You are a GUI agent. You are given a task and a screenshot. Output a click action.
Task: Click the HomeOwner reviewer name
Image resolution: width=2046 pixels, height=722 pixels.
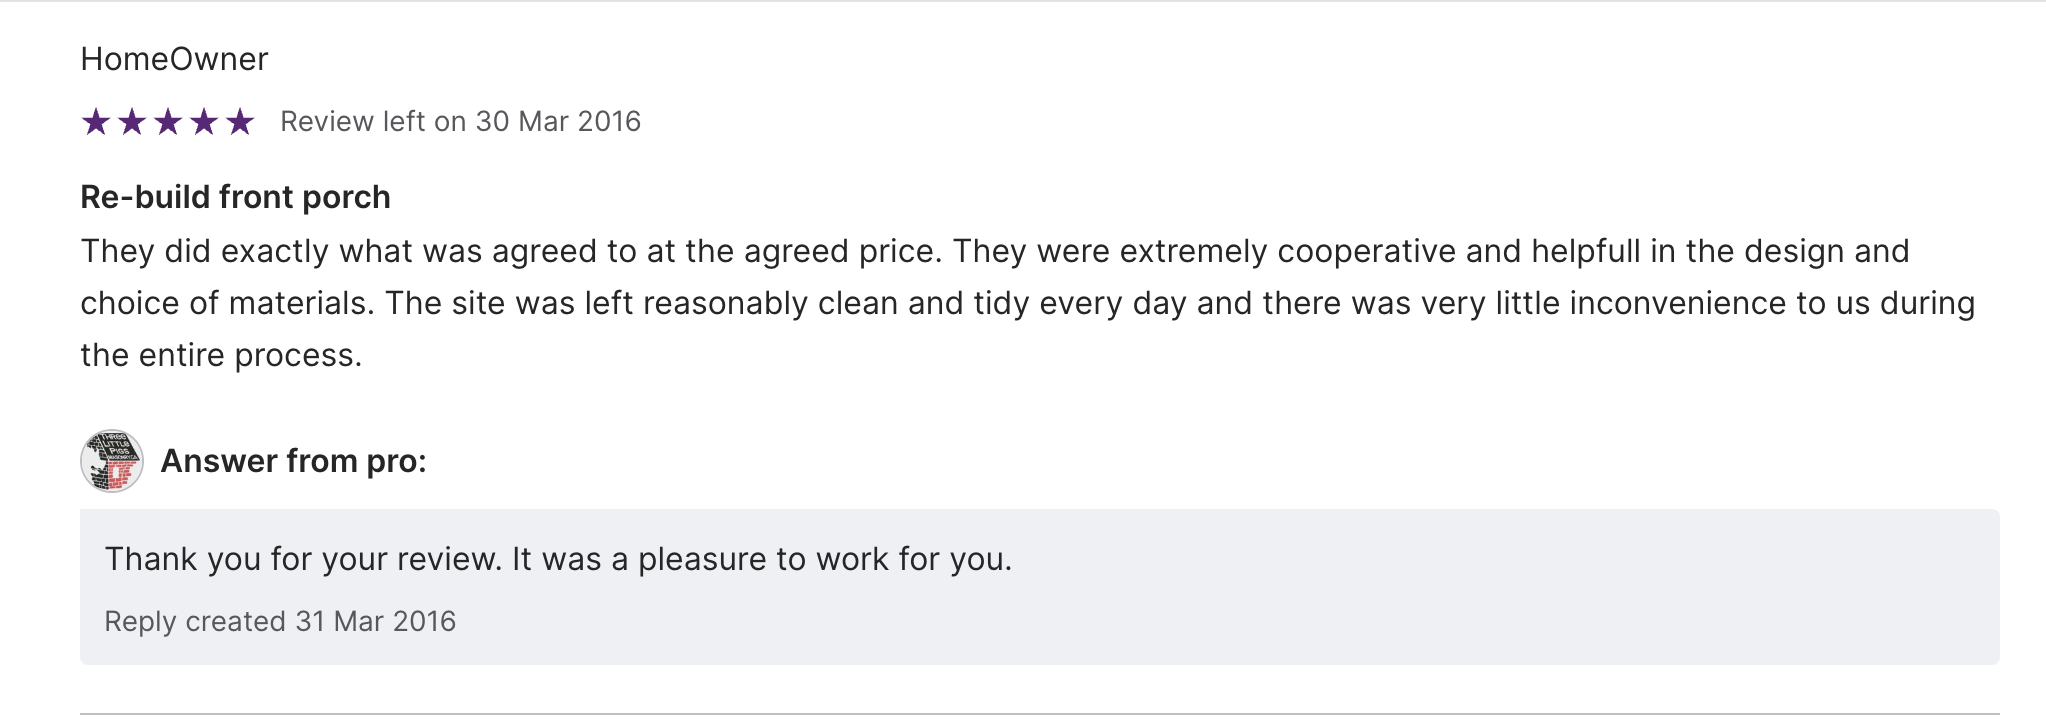pos(174,59)
